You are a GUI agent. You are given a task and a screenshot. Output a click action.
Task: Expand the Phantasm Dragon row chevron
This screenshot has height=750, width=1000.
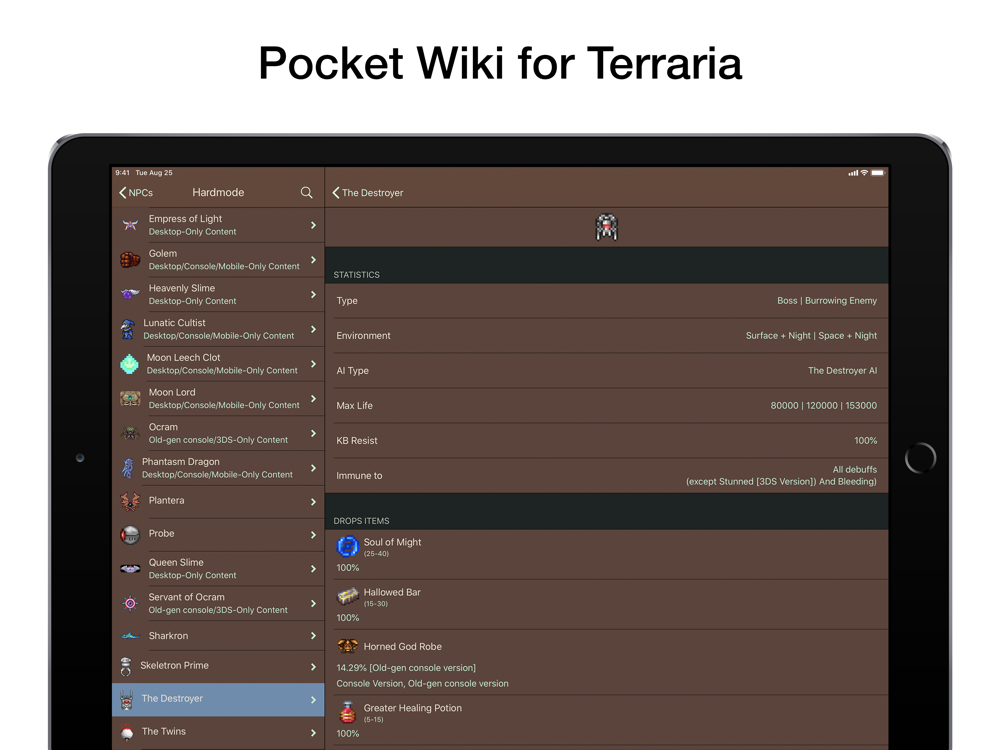click(x=313, y=468)
